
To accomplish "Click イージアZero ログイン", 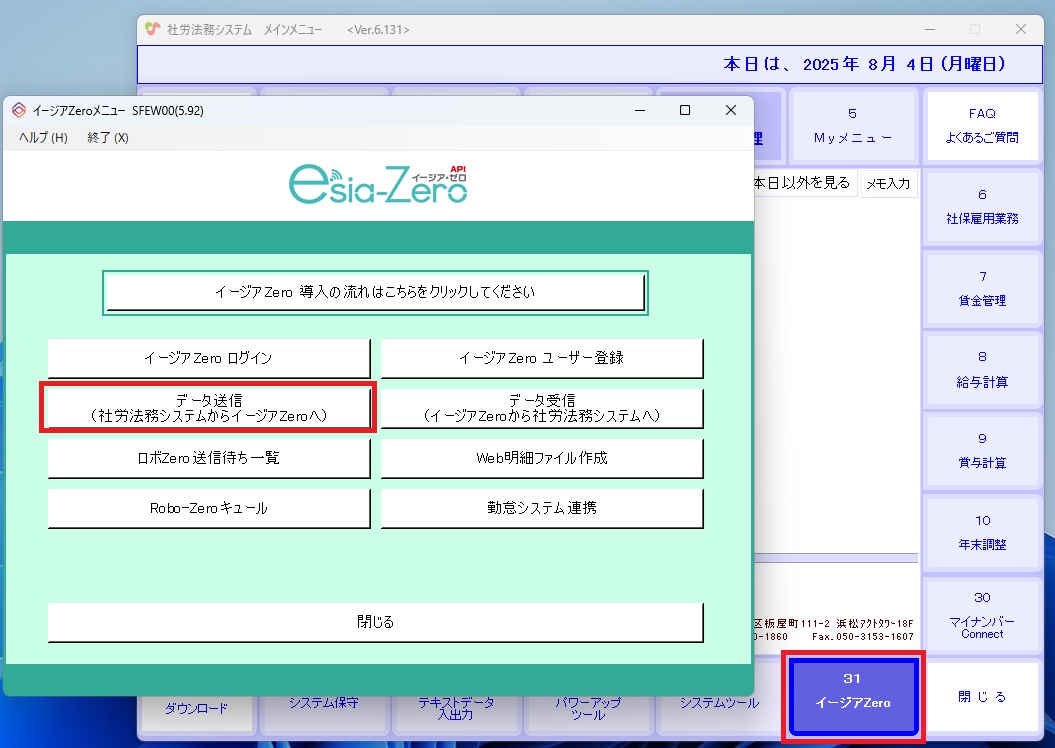I will pyautogui.click(x=207, y=358).
